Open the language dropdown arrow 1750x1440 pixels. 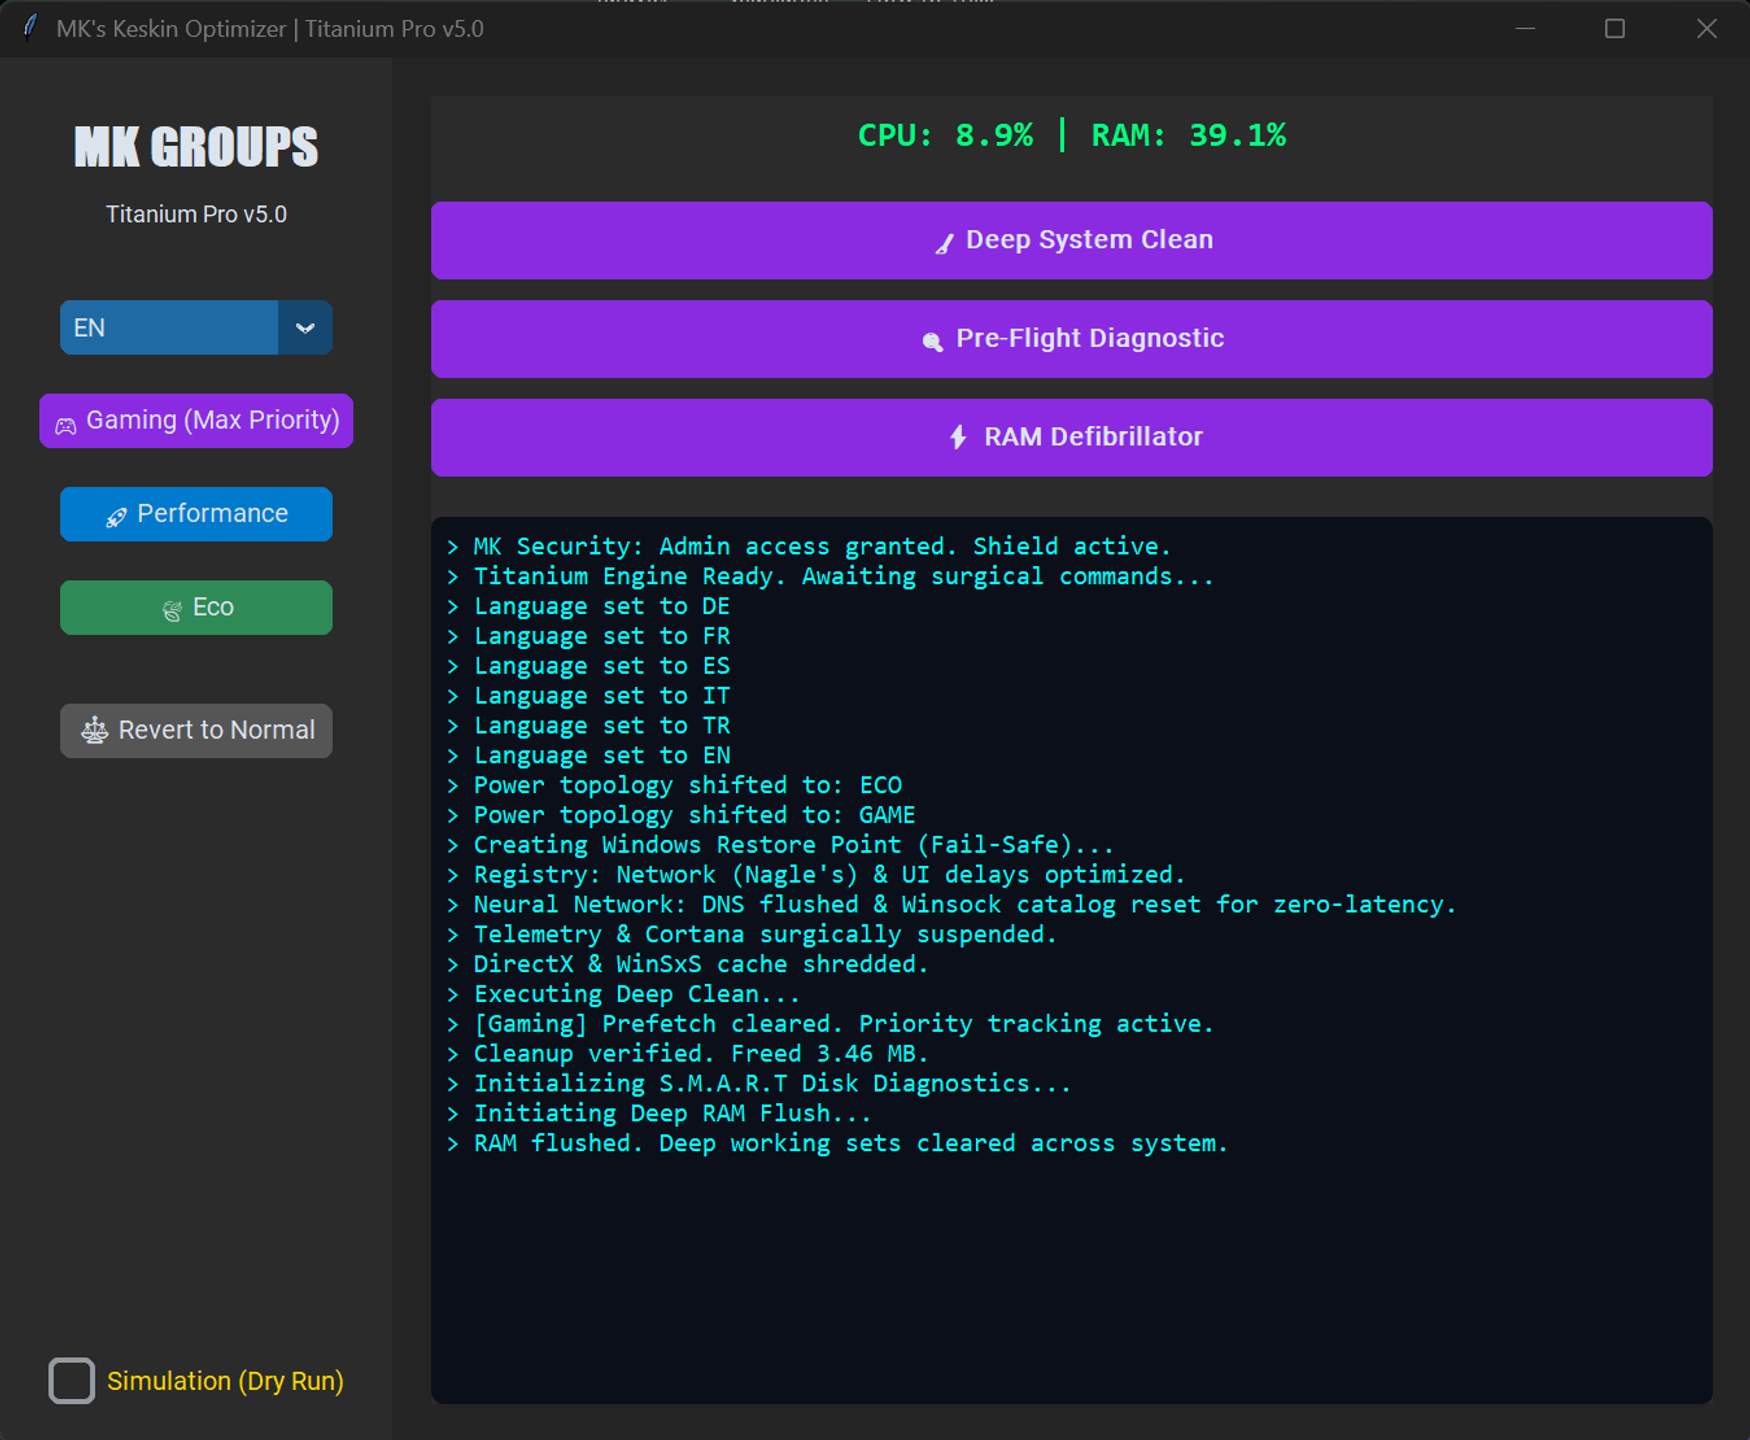coord(305,327)
